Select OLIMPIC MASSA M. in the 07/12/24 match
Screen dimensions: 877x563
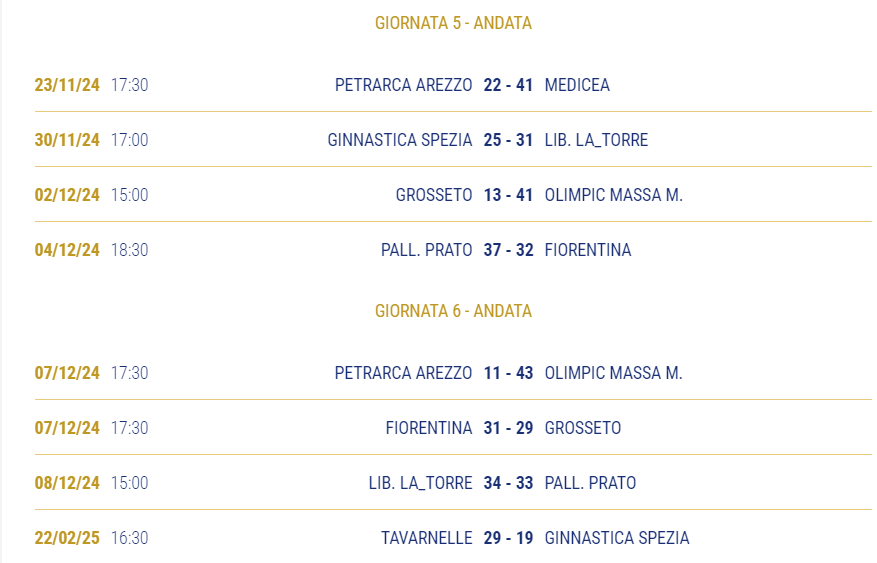click(614, 373)
